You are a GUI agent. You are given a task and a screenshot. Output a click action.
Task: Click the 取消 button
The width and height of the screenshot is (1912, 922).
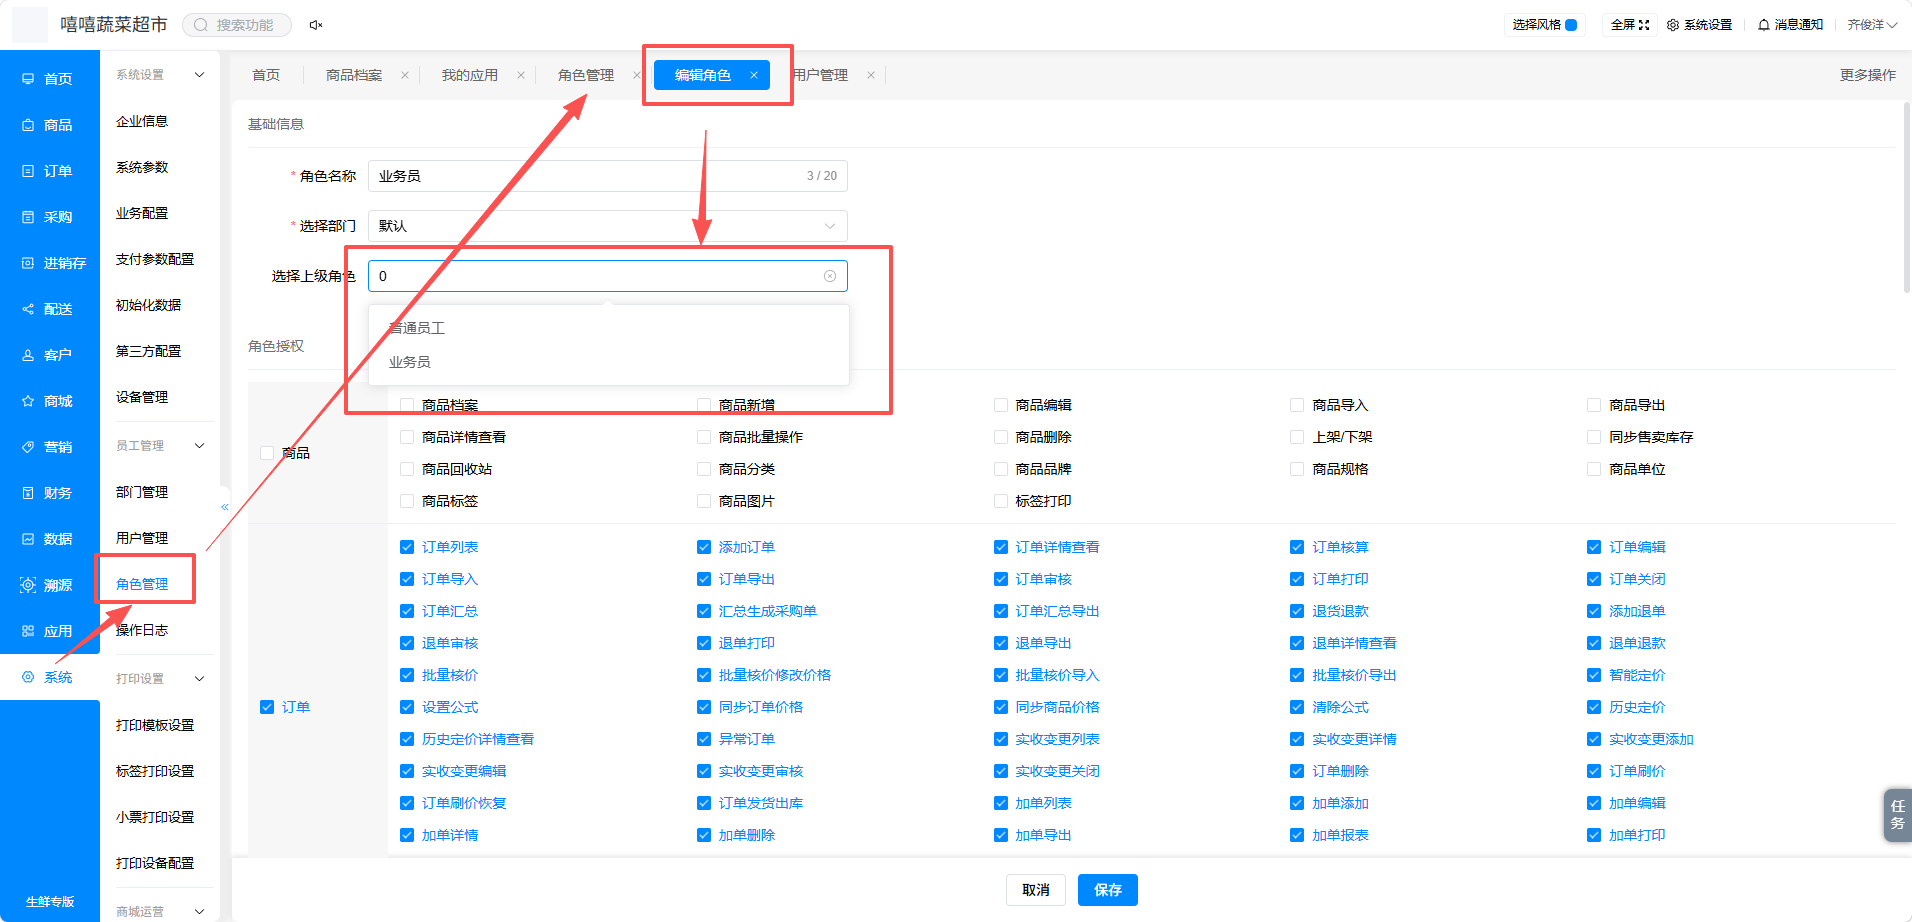(1036, 890)
